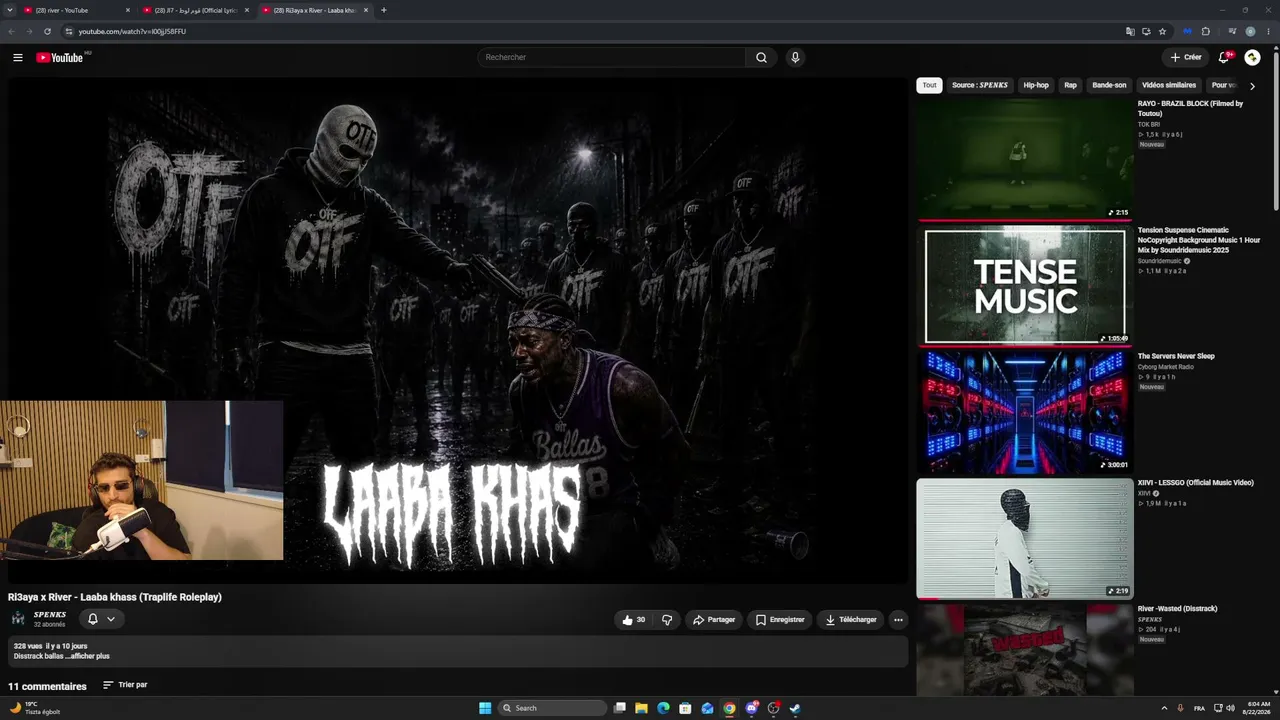
Task: Toggle notification bell for SPENKS channel
Action: tap(102, 619)
